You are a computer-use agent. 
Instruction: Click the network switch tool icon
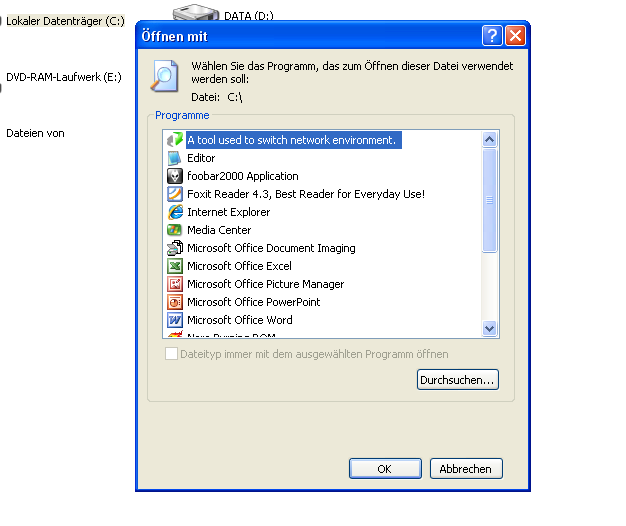174,140
